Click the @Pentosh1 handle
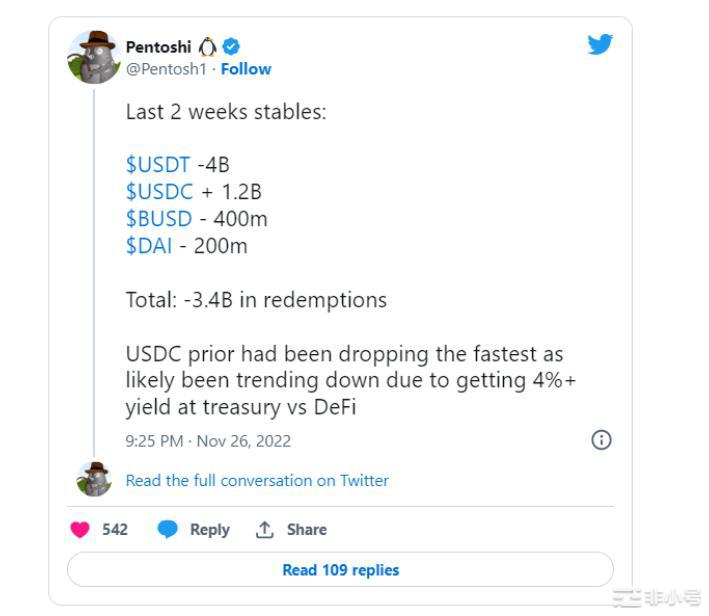This screenshot has width=709, height=616. (x=167, y=69)
